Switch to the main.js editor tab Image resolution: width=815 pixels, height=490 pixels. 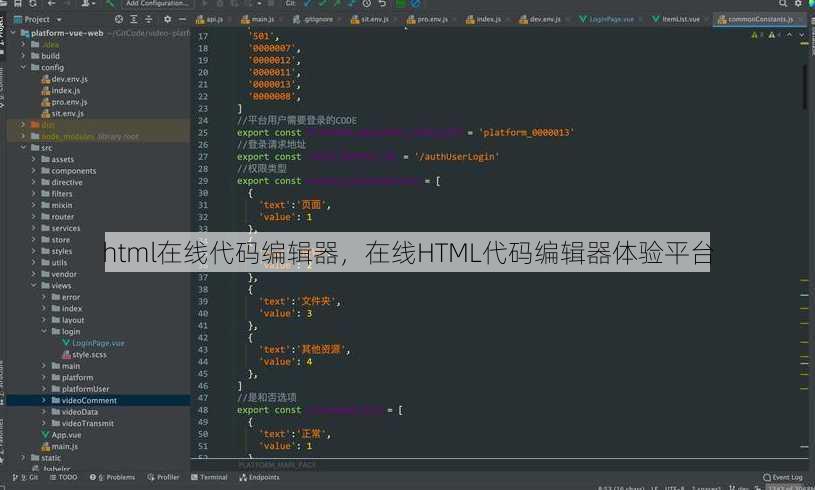pos(258,19)
